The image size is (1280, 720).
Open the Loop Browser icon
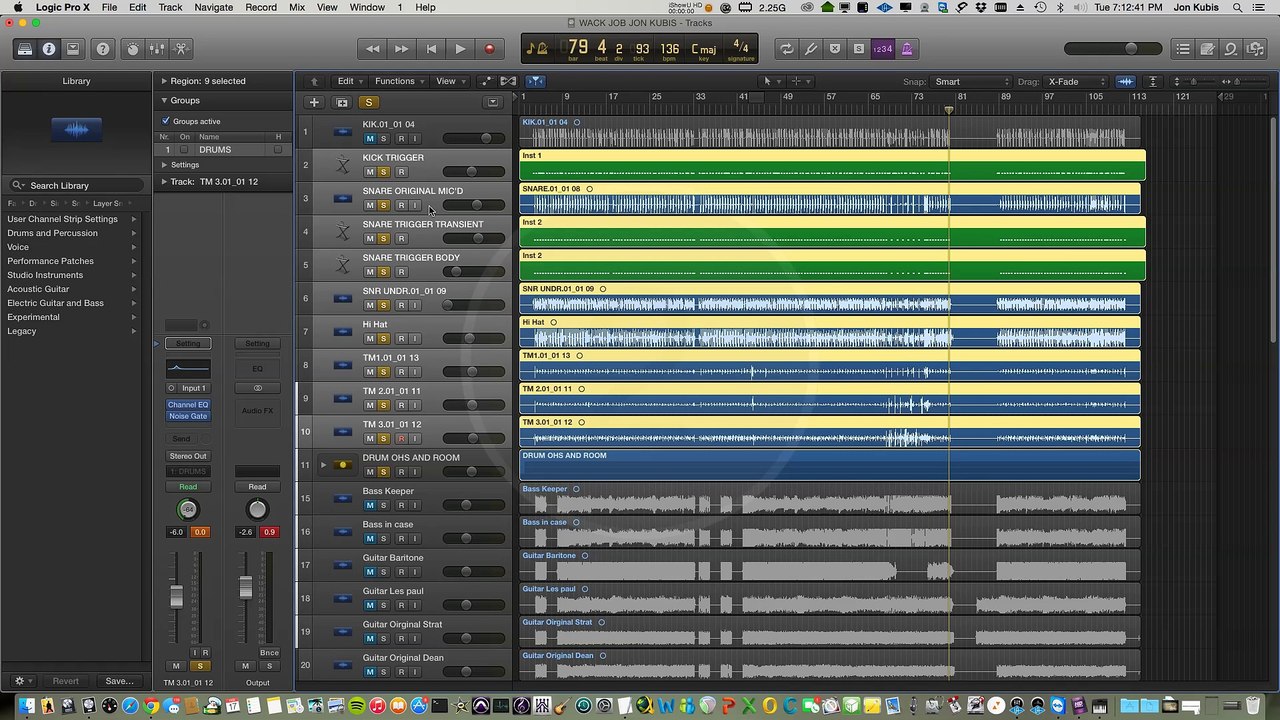[x=1231, y=49]
